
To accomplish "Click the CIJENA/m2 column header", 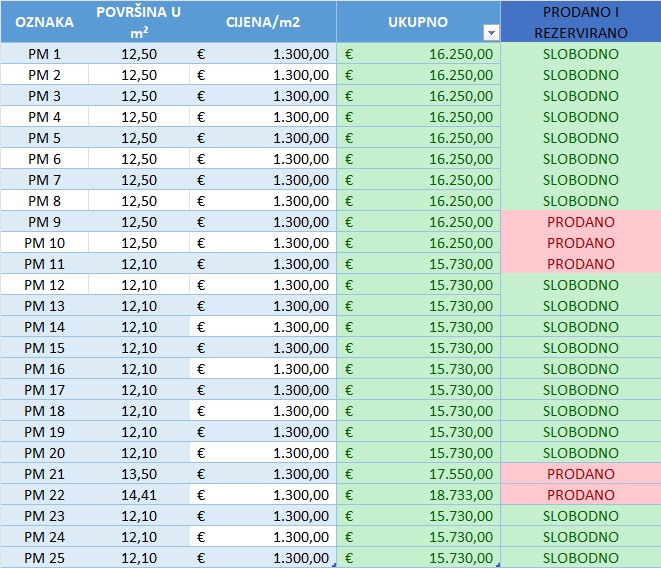I will click(262, 21).
